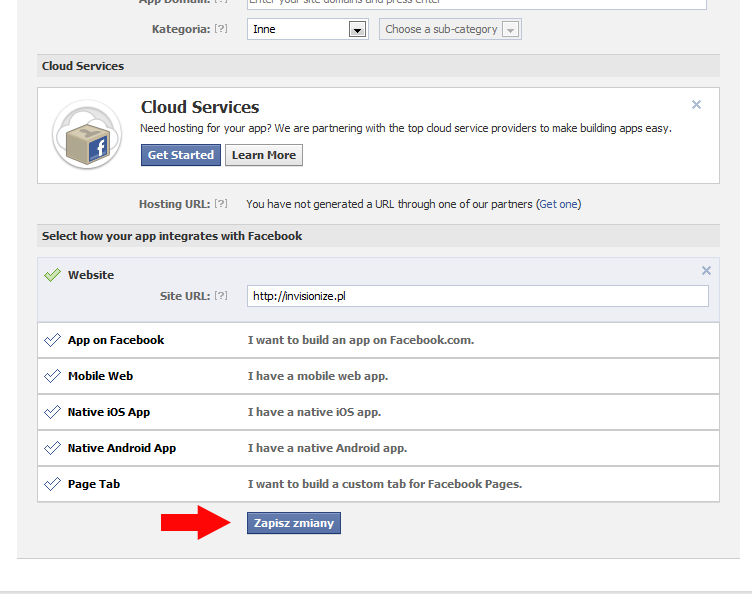
Task: Click the Site URL input field
Action: click(x=478, y=296)
